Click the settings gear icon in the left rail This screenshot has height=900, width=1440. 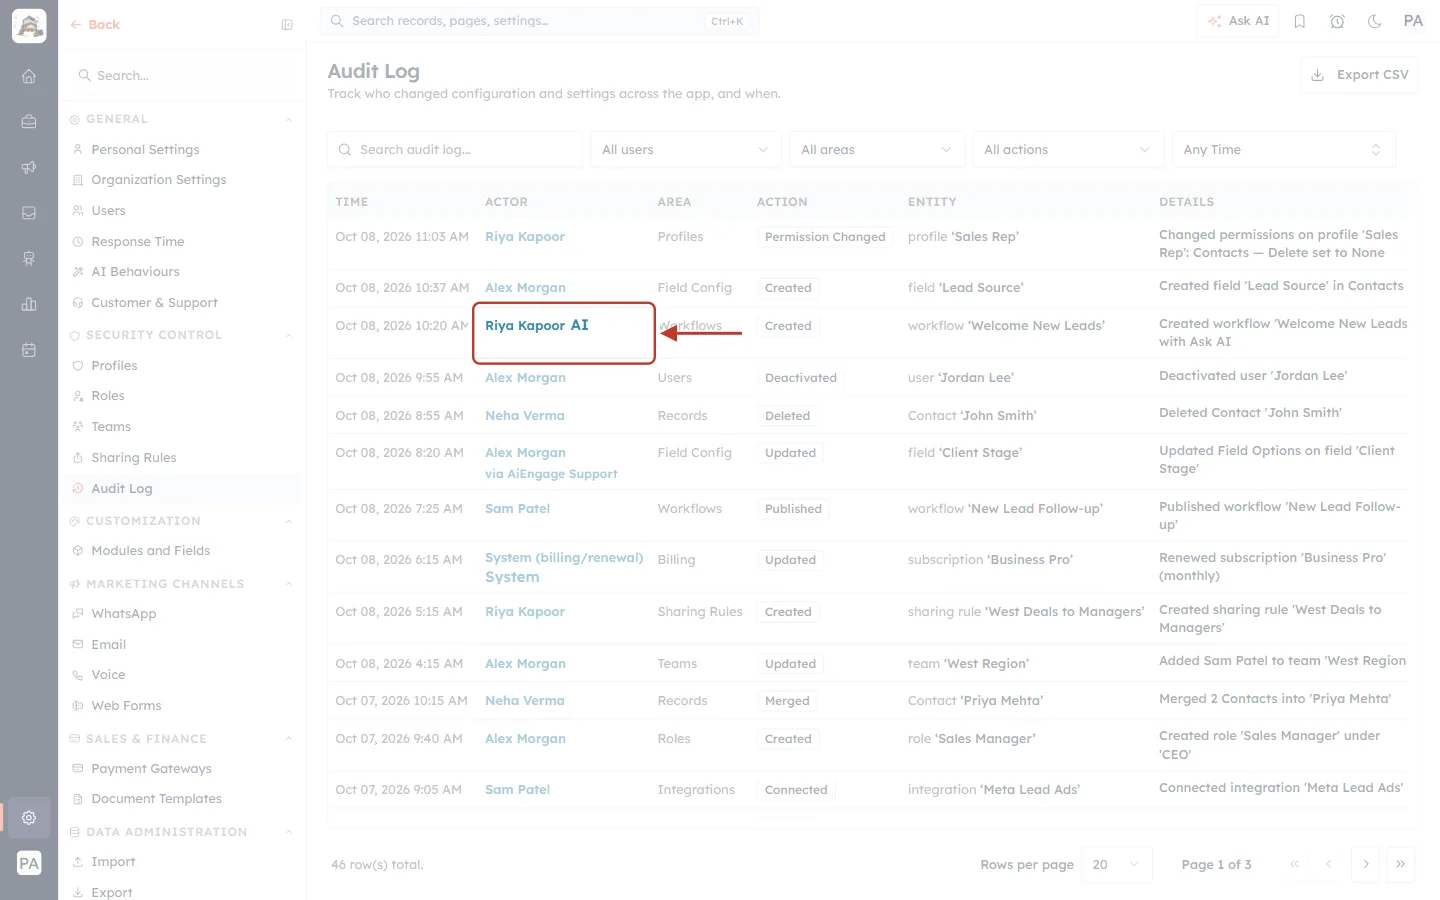tap(29, 817)
